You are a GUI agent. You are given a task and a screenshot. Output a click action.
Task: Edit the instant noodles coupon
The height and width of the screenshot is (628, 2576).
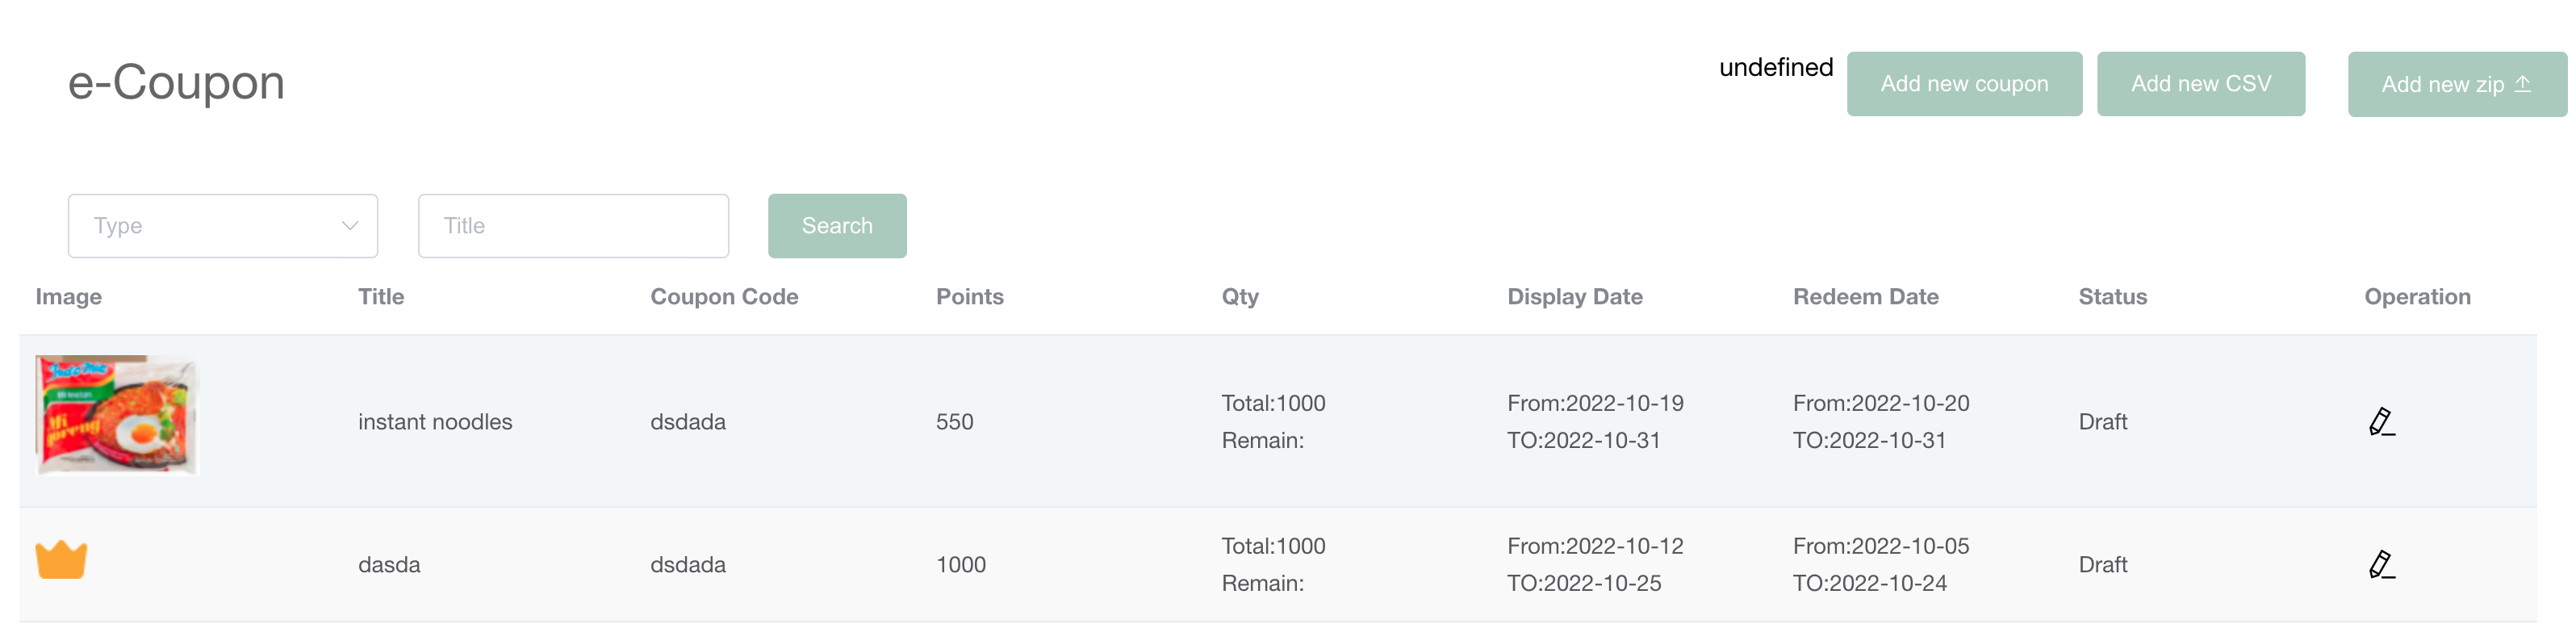point(2381,422)
